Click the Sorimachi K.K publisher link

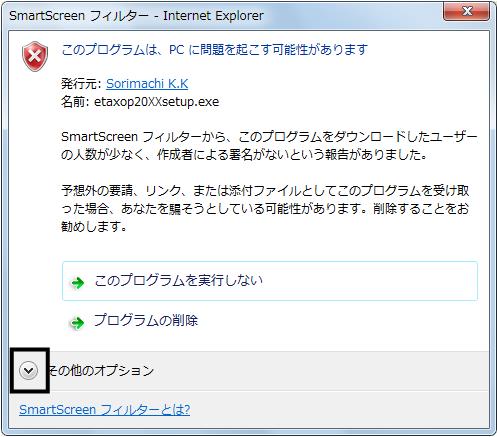click(x=147, y=83)
